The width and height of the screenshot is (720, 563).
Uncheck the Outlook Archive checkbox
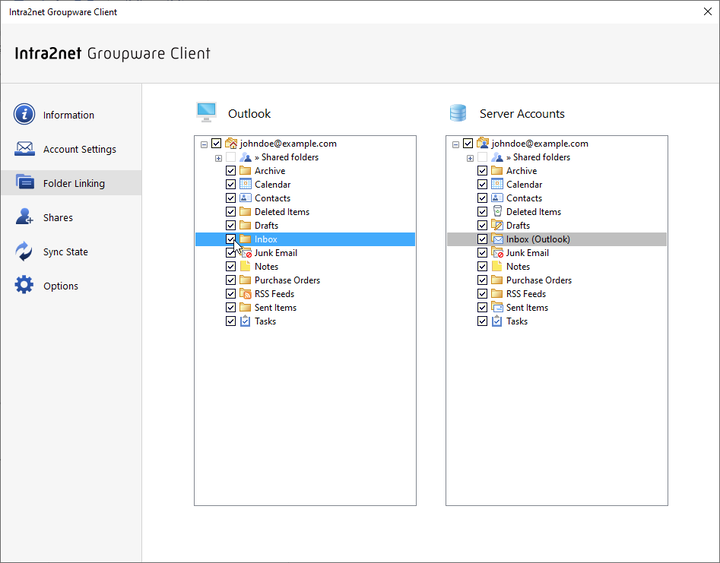pyautogui.click(x=231, y=171)
